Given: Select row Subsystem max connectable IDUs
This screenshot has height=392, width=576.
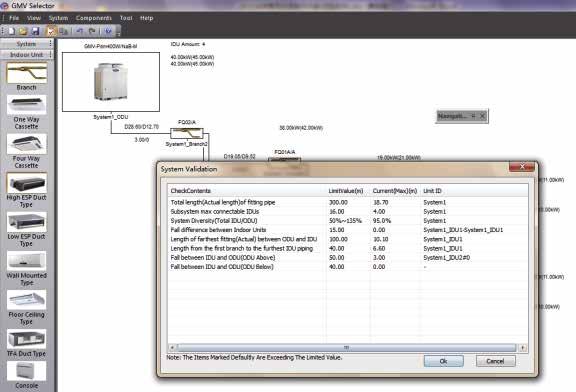Looking at the screenshot, I should (x=348, y=212).
